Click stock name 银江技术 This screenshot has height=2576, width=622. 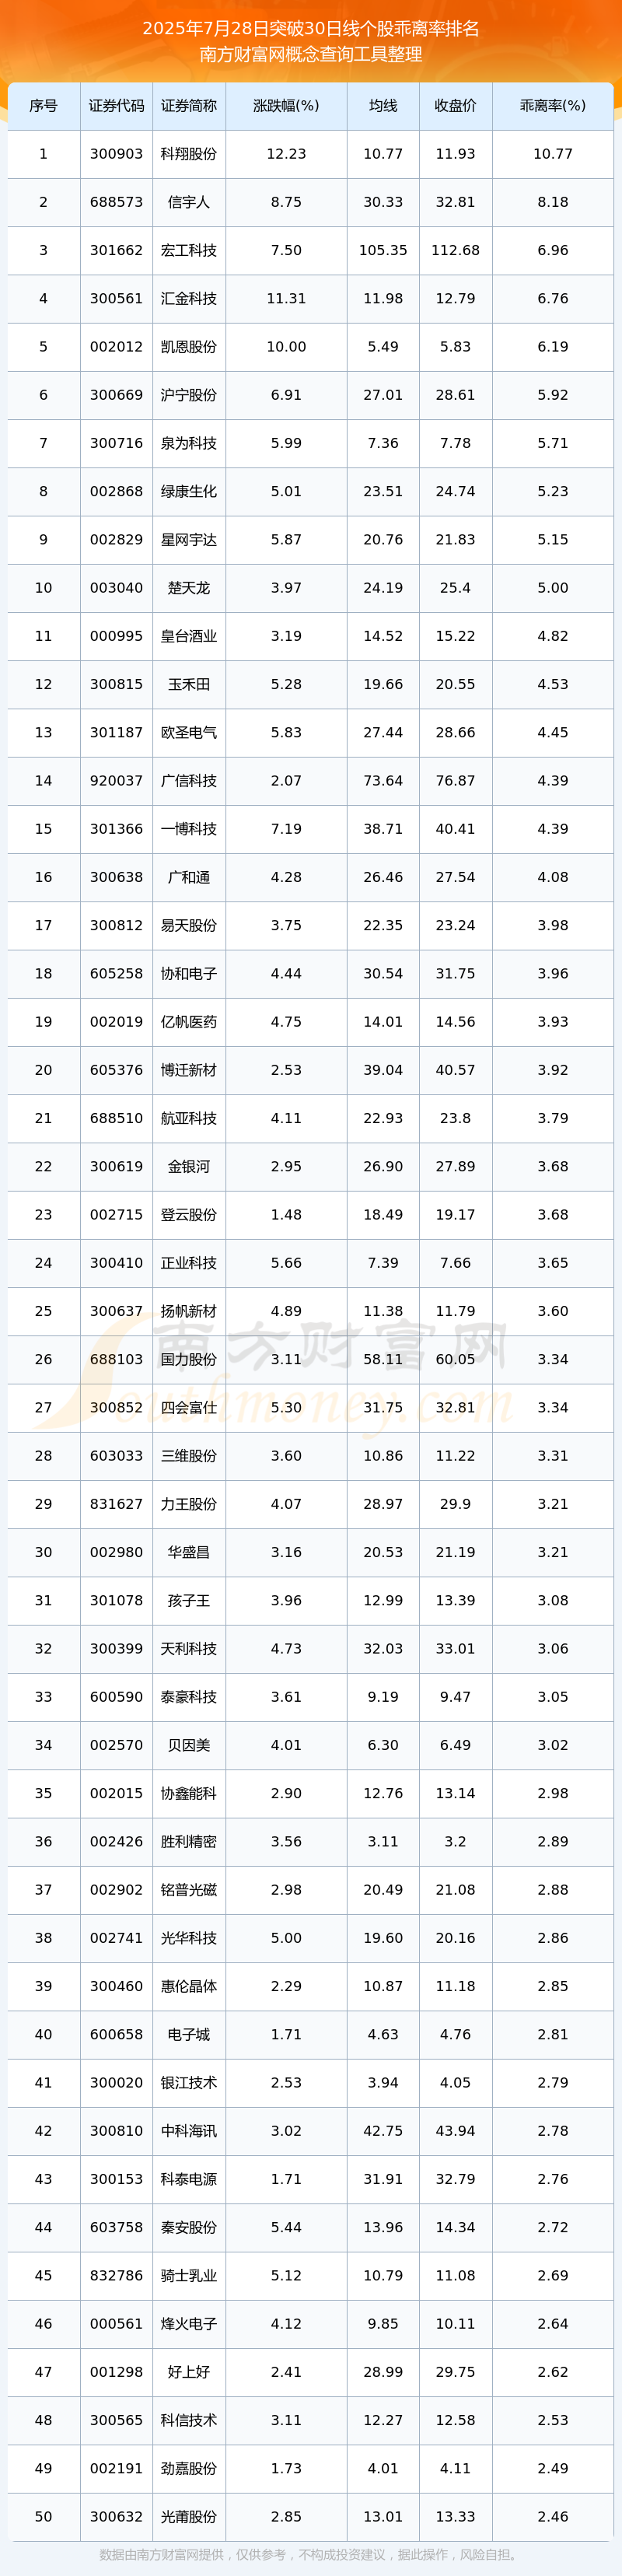point(189,2083)
